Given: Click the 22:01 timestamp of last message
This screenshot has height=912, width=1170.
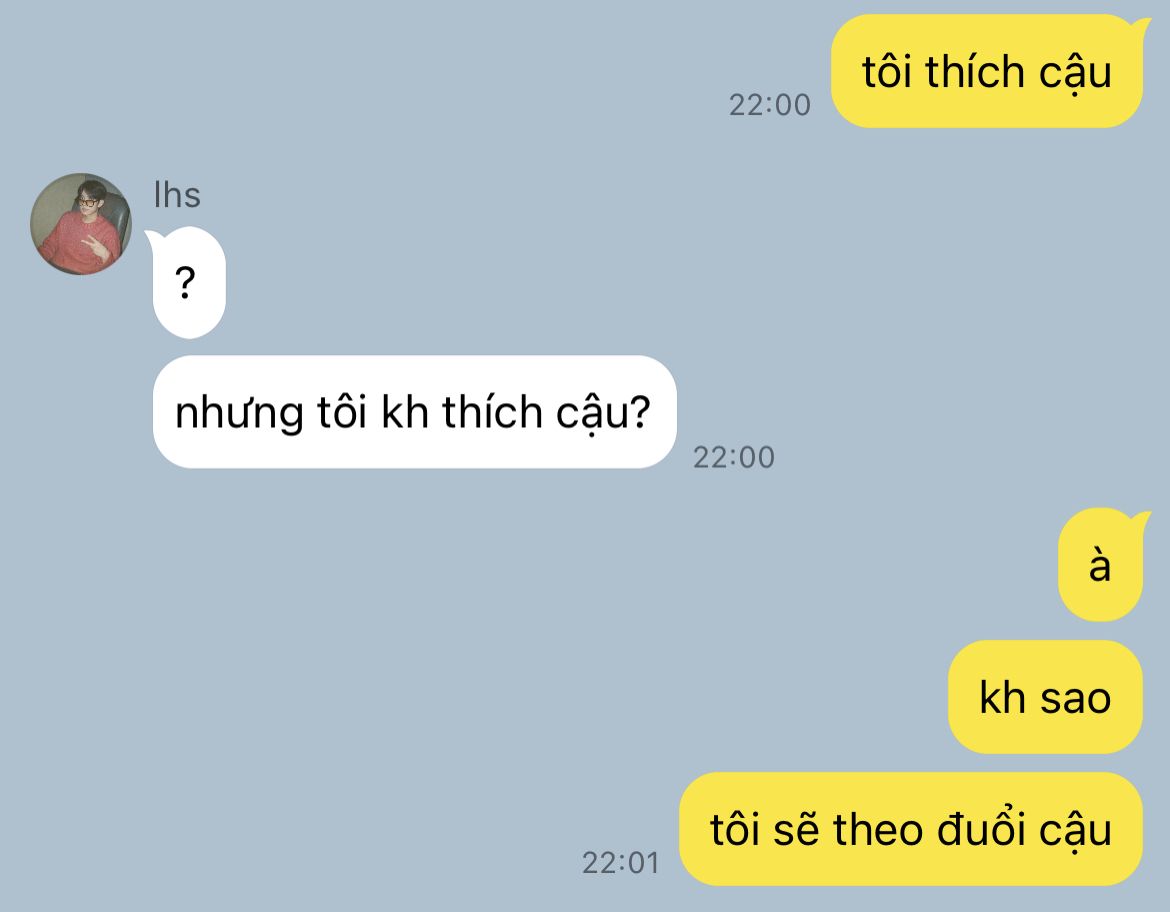Looking at the screenshot, I should pos(621,863).
